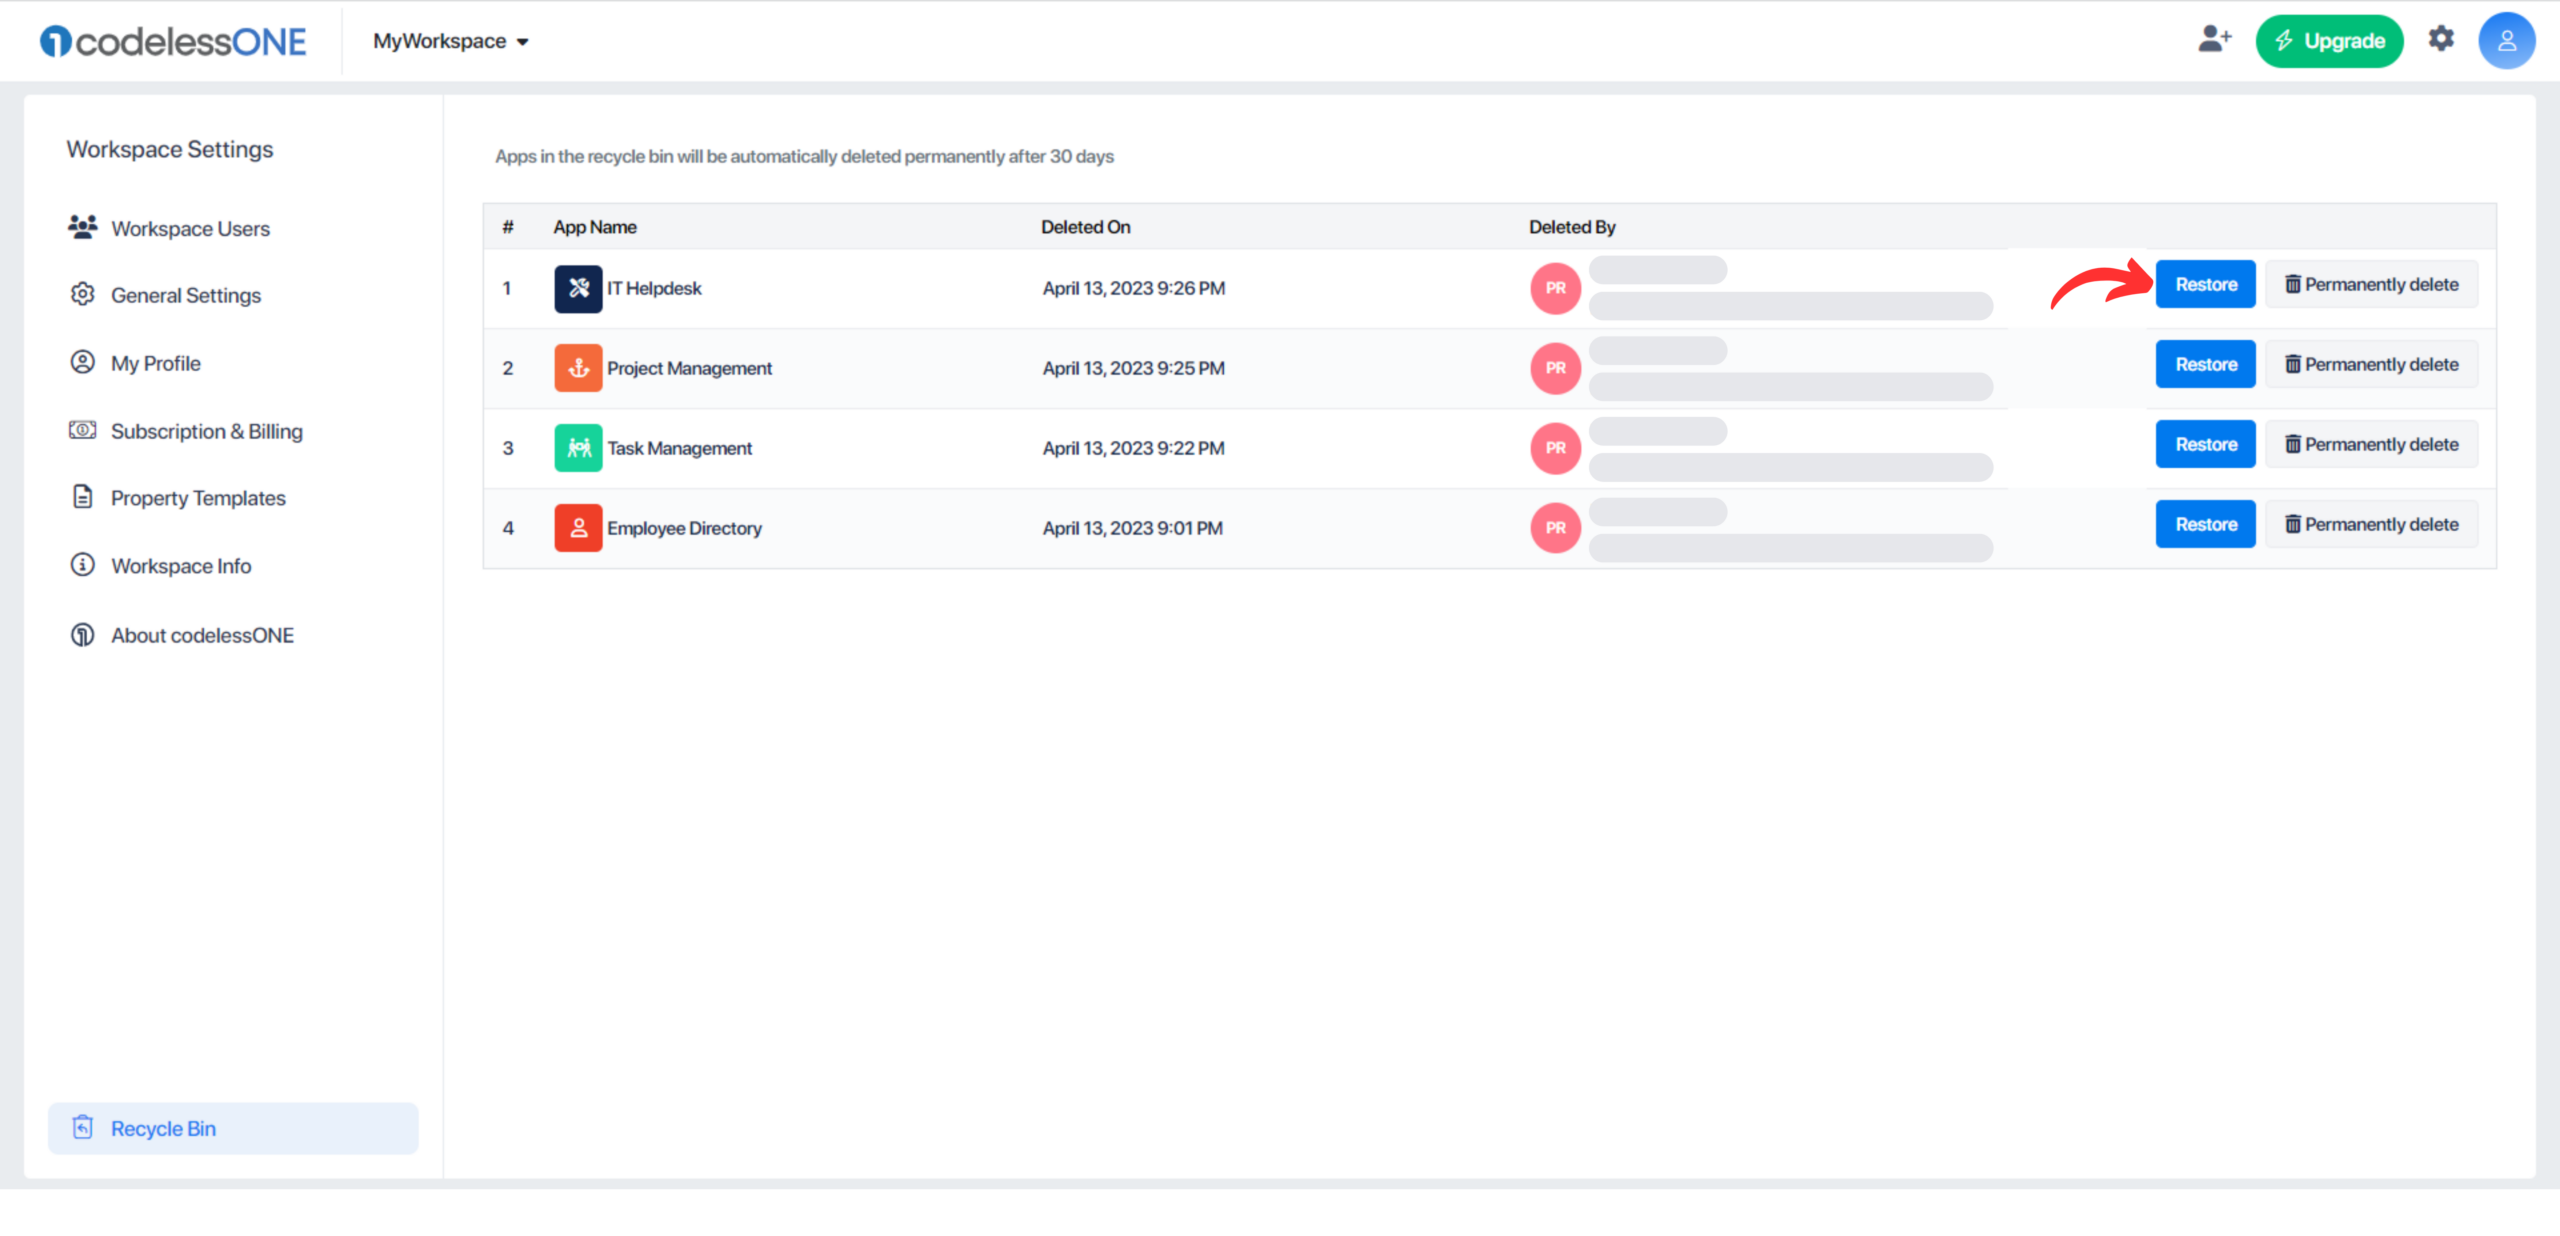Click the General Settings gear icon
The height and width of the screenshot is (1236, 2560).
[x=83, y=294]
